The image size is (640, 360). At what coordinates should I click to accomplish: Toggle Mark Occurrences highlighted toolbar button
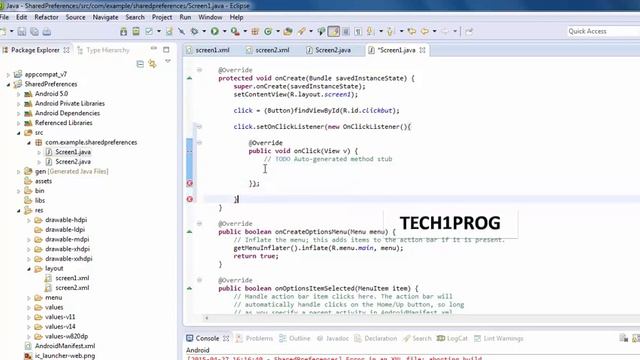[333, 31]
